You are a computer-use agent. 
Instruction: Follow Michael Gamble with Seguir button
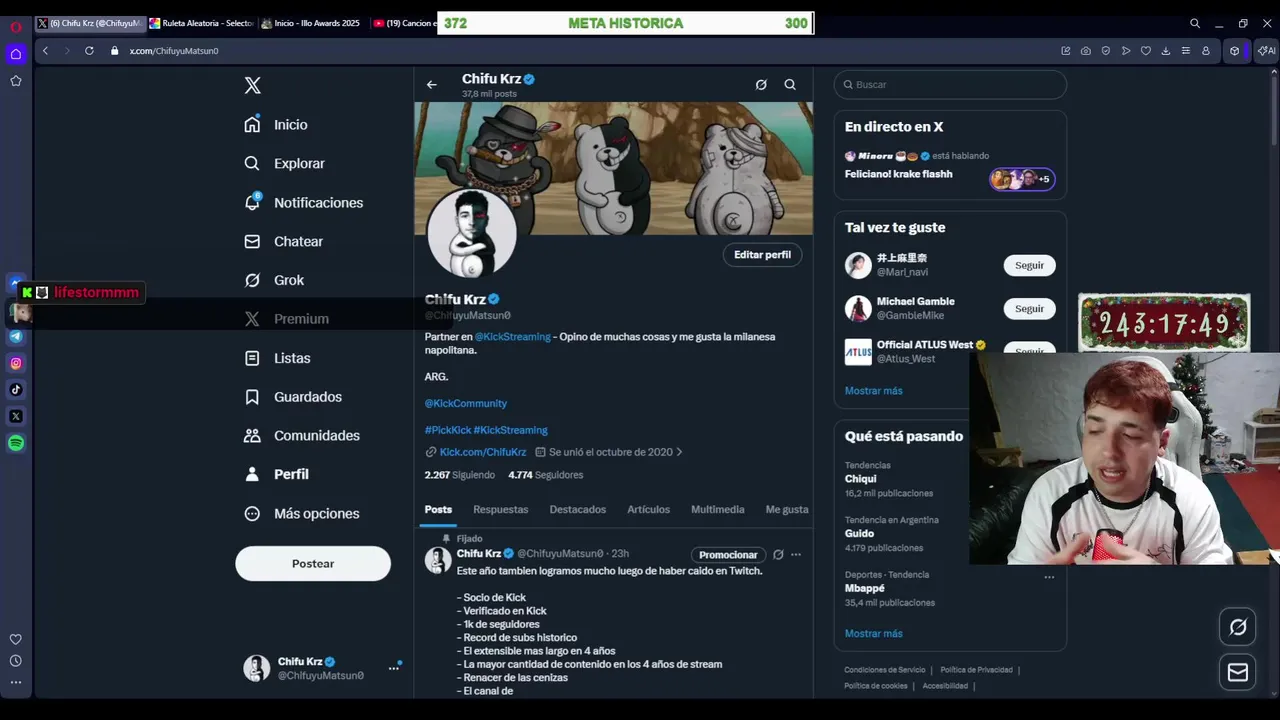1029,309
